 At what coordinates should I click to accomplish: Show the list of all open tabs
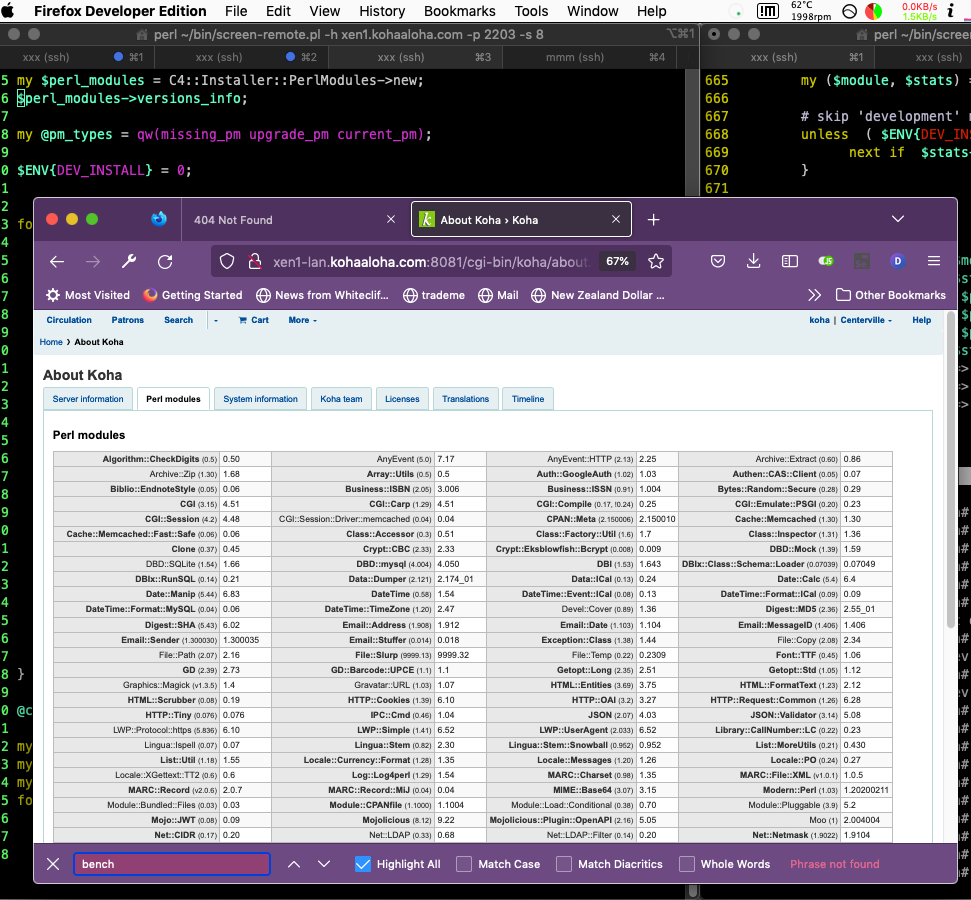897,220
